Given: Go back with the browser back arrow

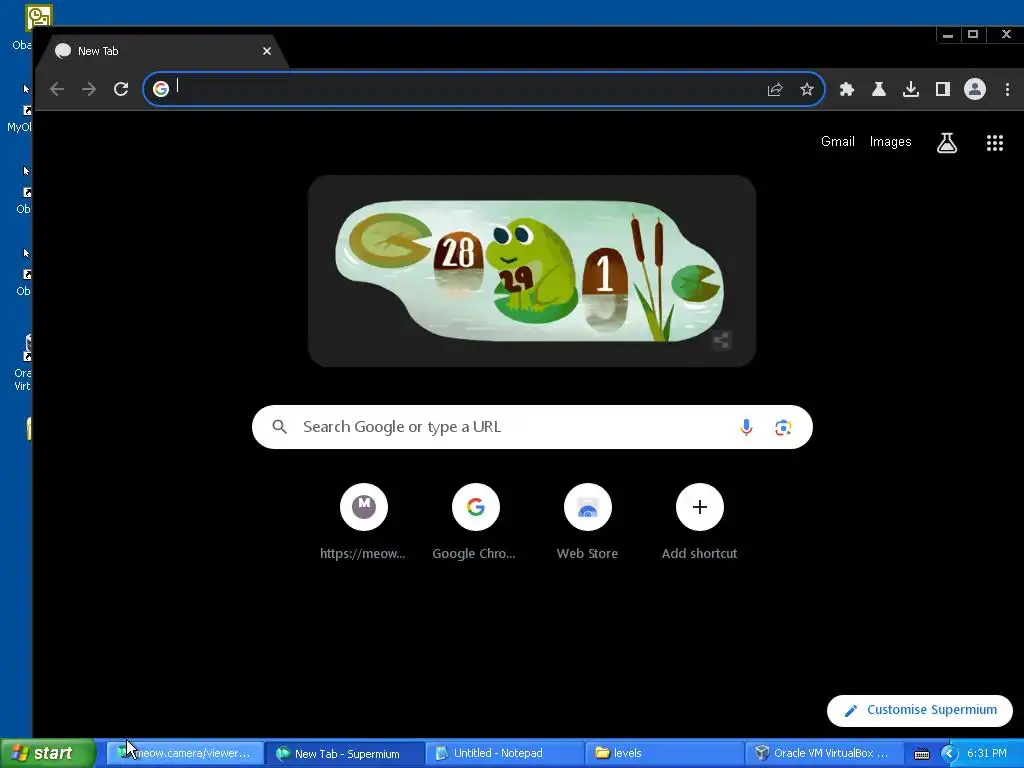Looking at the screenshot, I should (x=57, y=89).
